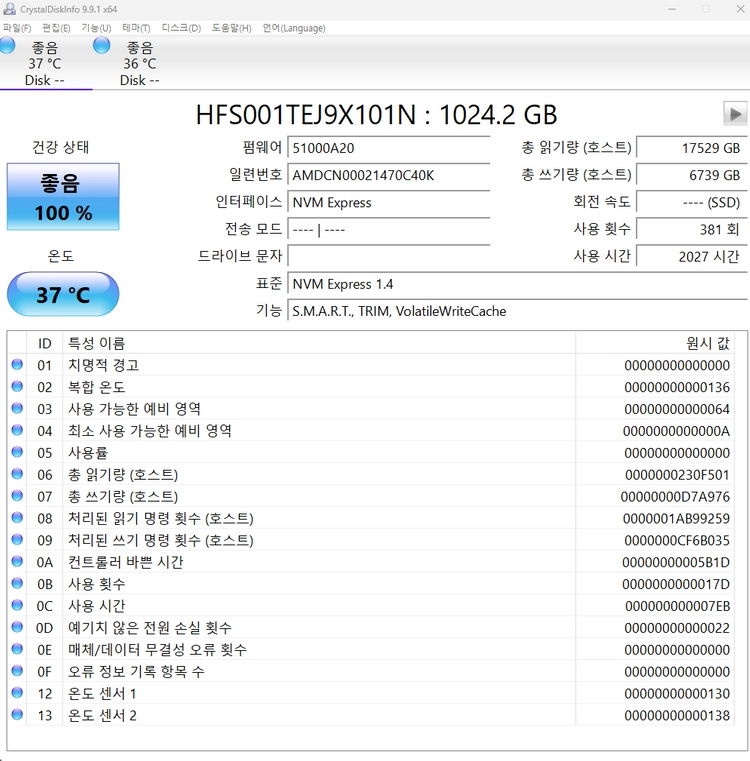750x761 pixels.
Task: Click the standard field NVM Express 1.4
Action: click(x=517, y=284)
